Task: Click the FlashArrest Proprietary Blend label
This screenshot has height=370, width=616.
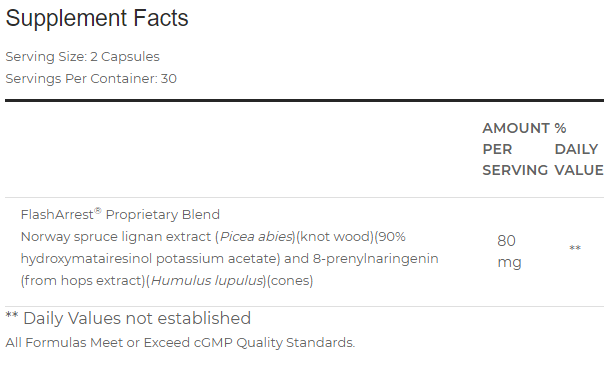Action: pyautogui.click(x=120, y=214)
